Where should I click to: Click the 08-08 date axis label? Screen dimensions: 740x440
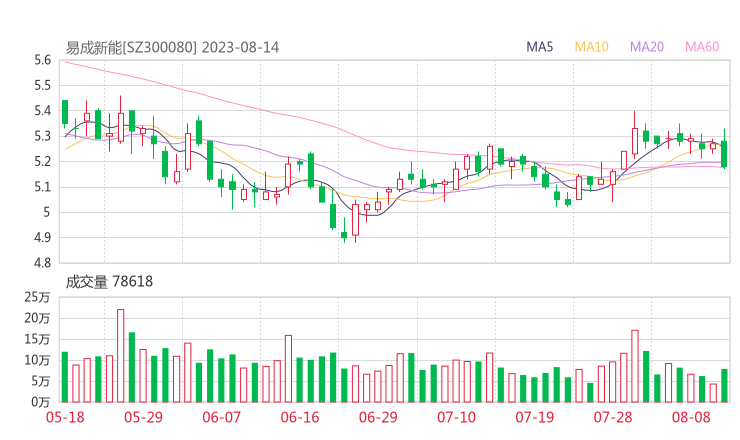[691, 417]
